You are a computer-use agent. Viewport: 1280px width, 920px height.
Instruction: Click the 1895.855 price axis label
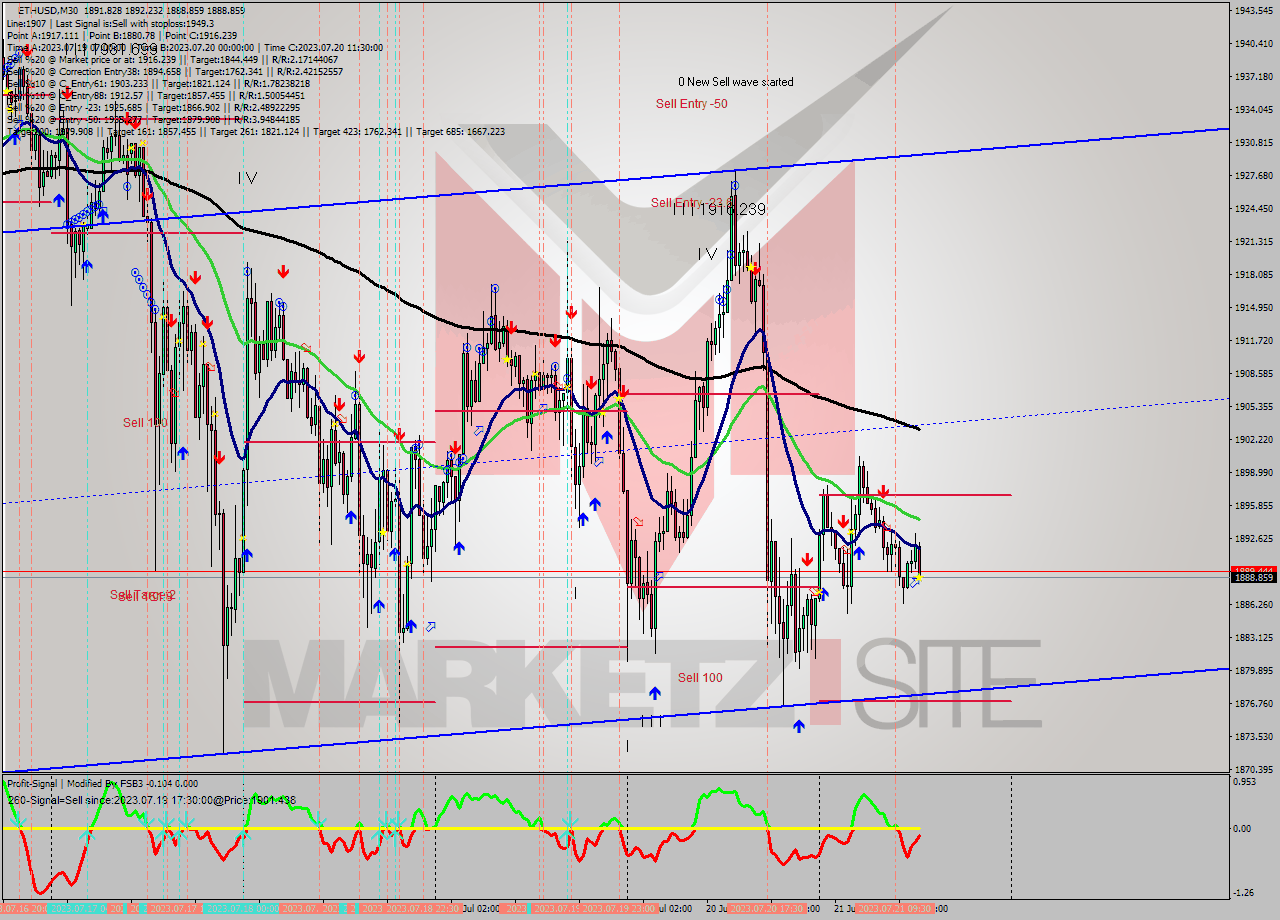[1253, 505]
